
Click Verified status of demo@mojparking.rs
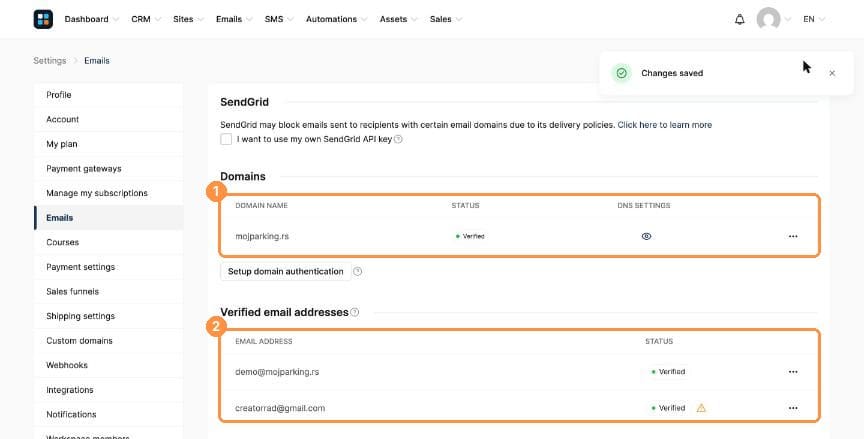point(668,372)
